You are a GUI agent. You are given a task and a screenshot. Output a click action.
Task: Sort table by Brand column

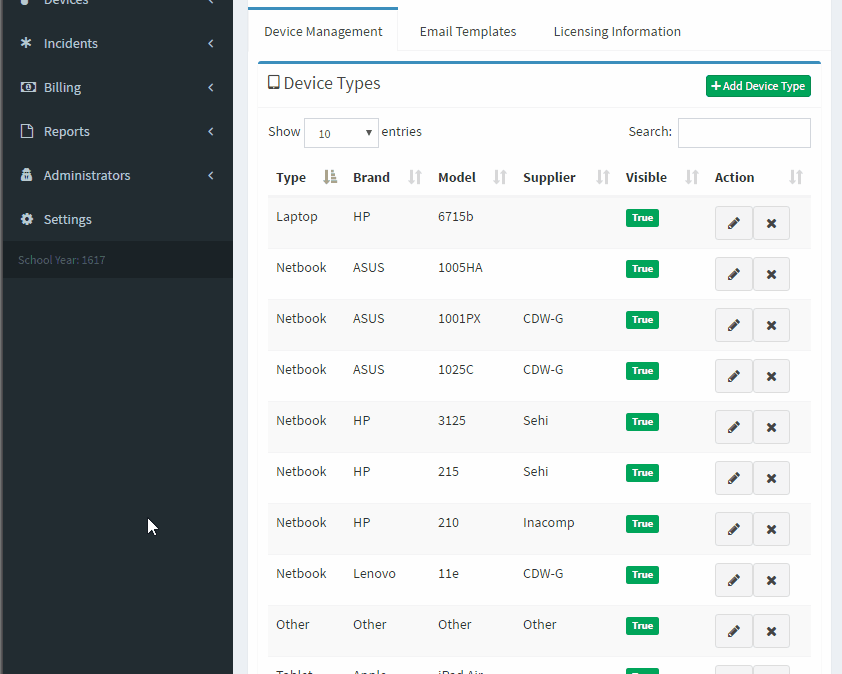click(x=387, y=177)
